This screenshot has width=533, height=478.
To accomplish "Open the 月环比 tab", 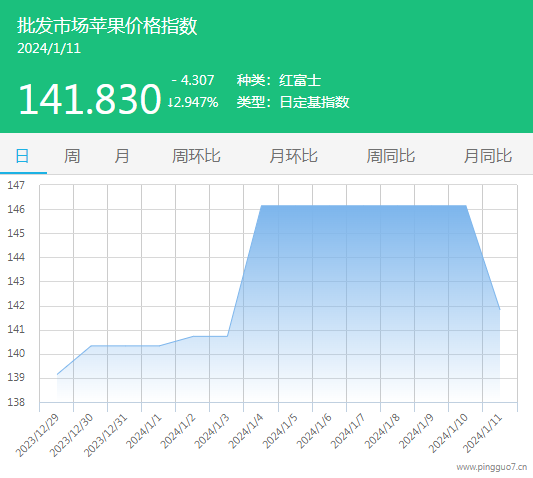I will 293,156.
